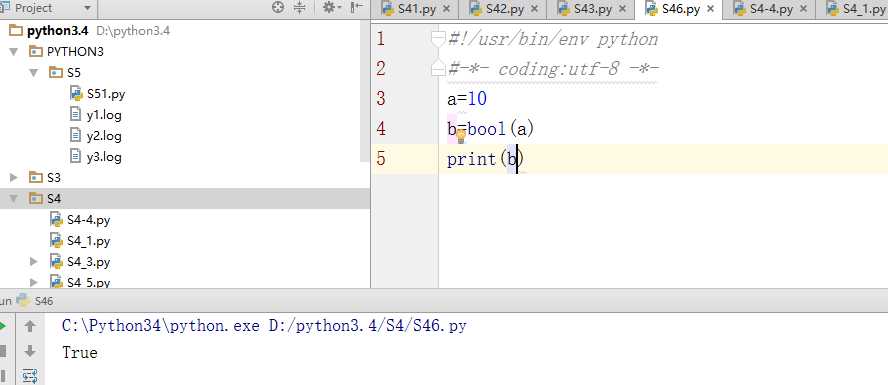Click the scroll-from-source target icon

pos(278,8)
